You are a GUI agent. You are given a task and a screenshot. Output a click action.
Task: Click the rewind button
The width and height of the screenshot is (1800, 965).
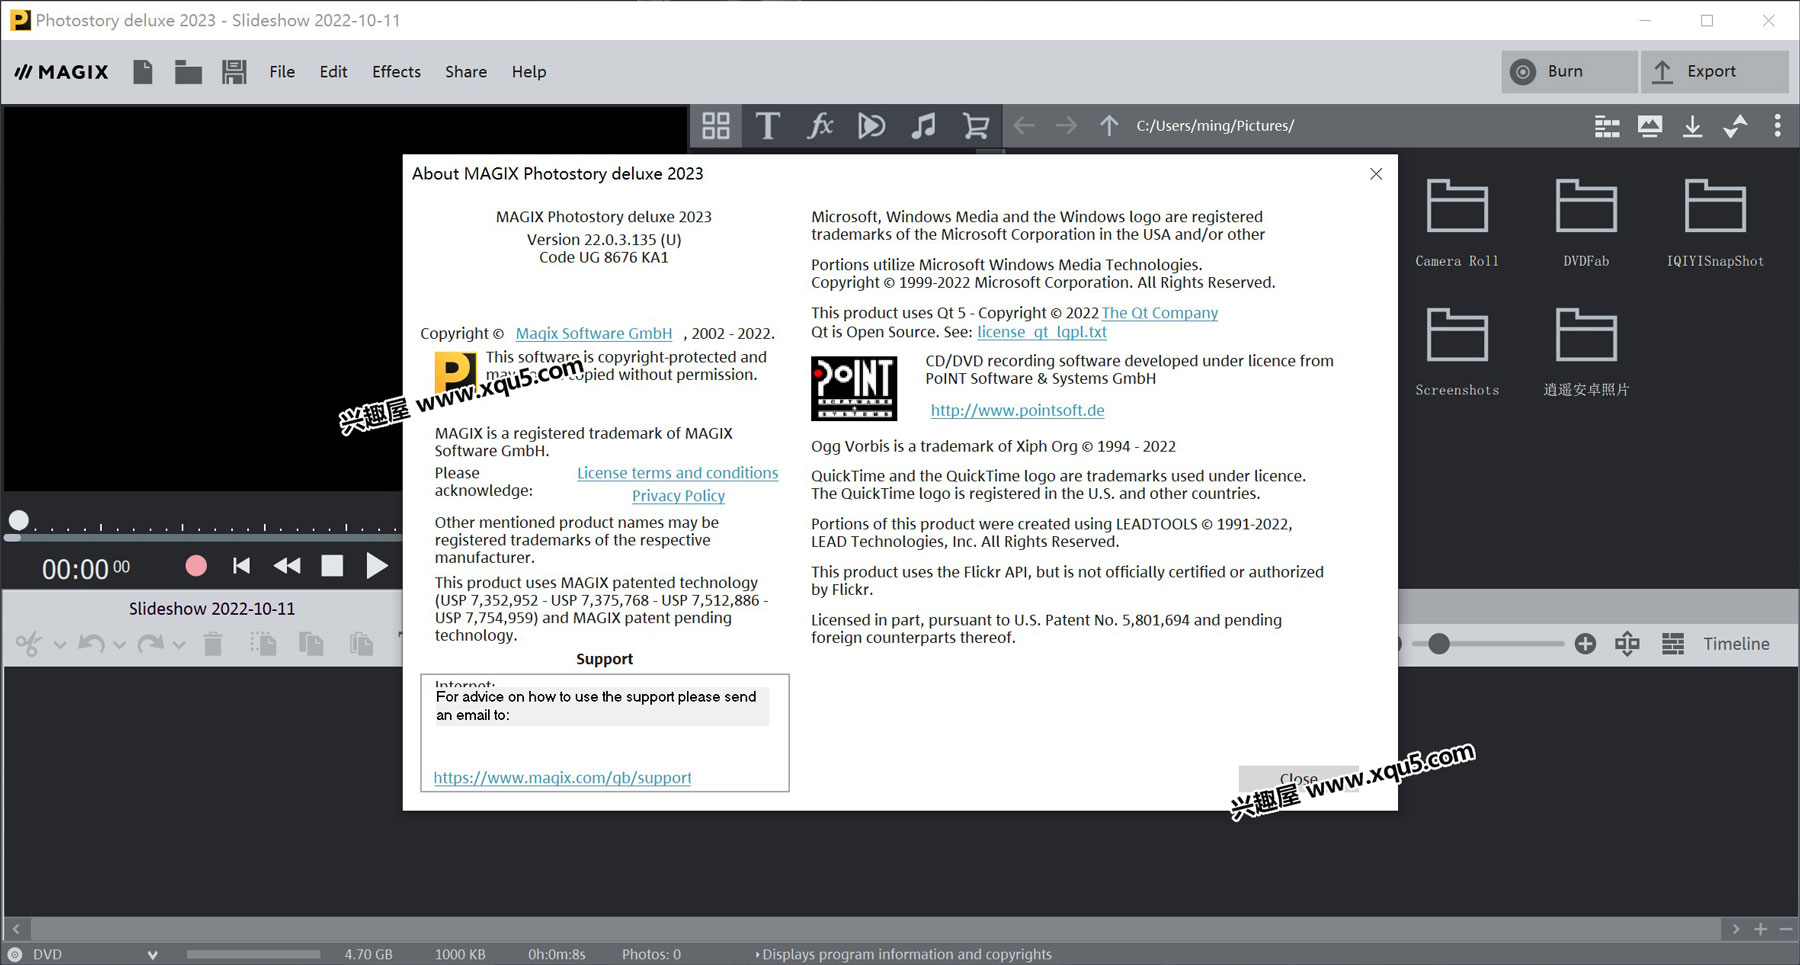point(287,566)
